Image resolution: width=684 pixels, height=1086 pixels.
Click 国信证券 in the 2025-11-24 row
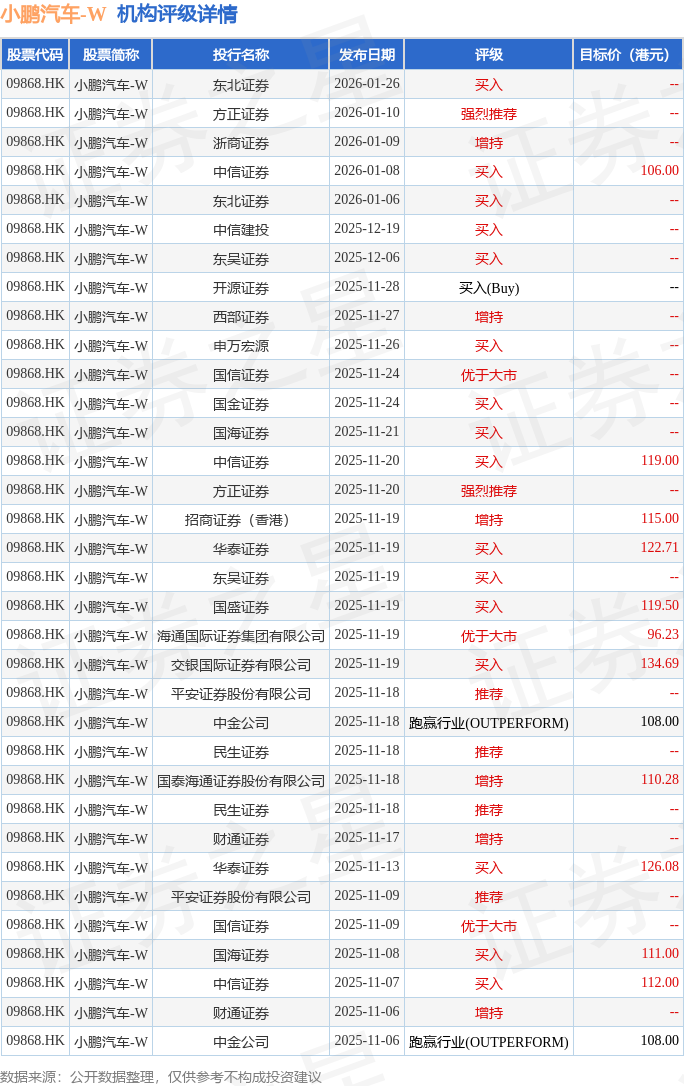(241, 375)
